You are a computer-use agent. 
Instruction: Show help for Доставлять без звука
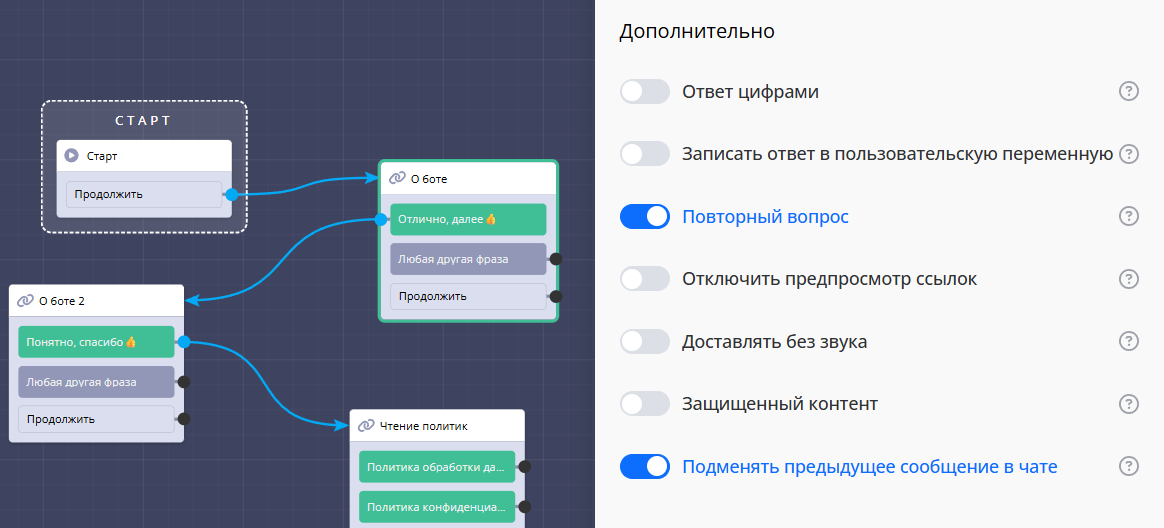[x=1128, y=342]
